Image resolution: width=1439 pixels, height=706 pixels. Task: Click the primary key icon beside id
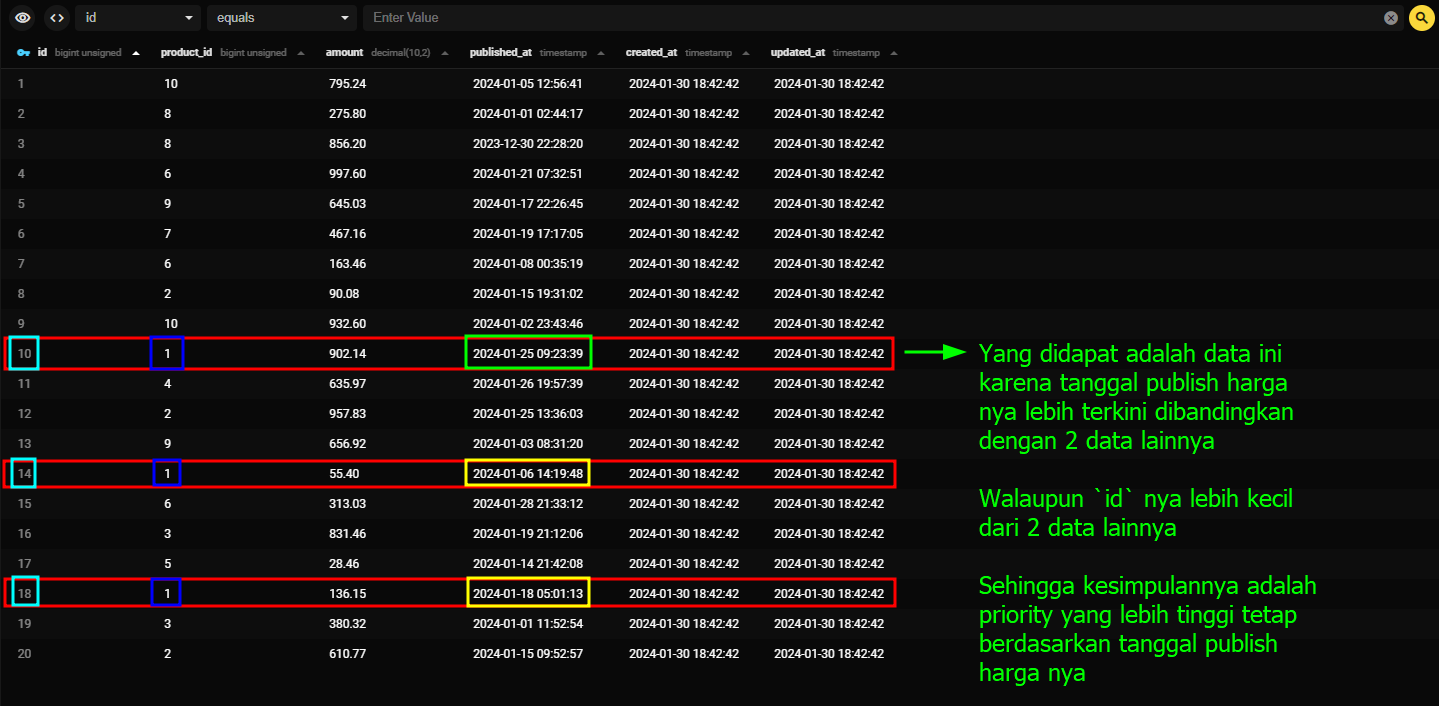point(24,53)
